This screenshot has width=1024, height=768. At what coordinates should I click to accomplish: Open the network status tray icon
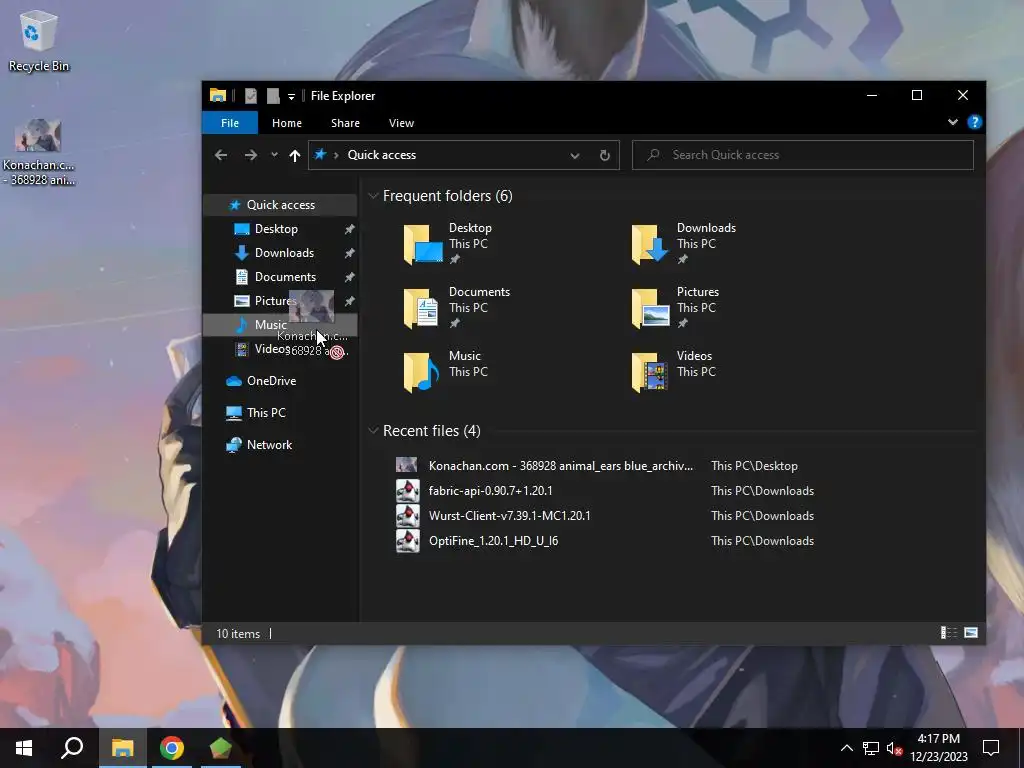[871, 748]
